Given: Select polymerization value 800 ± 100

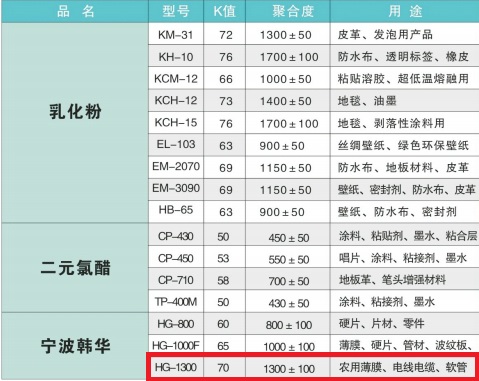Looking at the screenshot, I should [289, 325].
